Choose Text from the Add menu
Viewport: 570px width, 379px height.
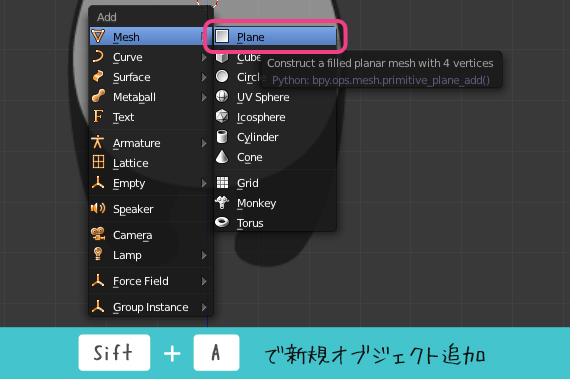(x=150, y=117)
